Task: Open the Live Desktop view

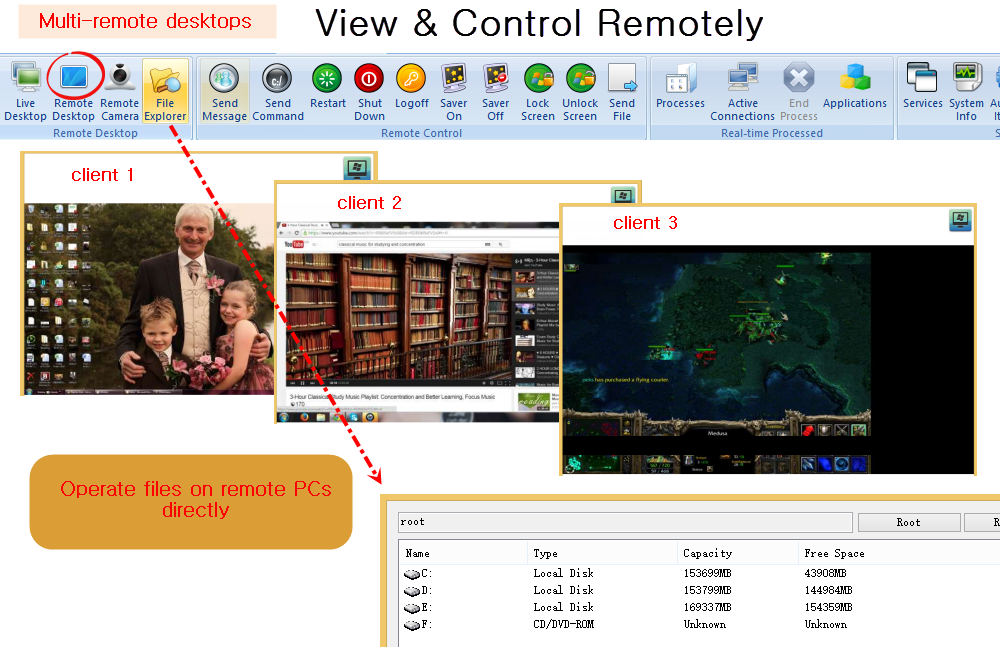Action: click(25, 90)
